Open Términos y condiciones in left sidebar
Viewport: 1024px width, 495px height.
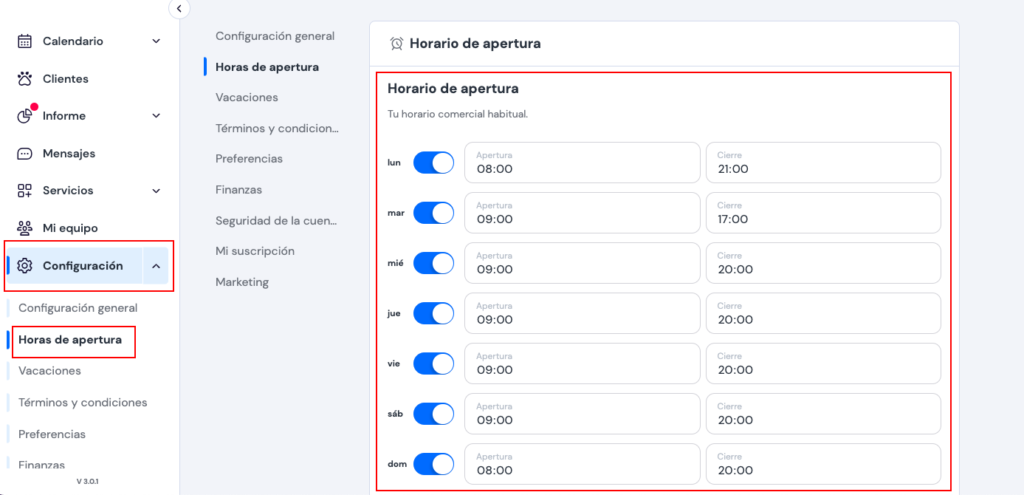pos(83,403)
